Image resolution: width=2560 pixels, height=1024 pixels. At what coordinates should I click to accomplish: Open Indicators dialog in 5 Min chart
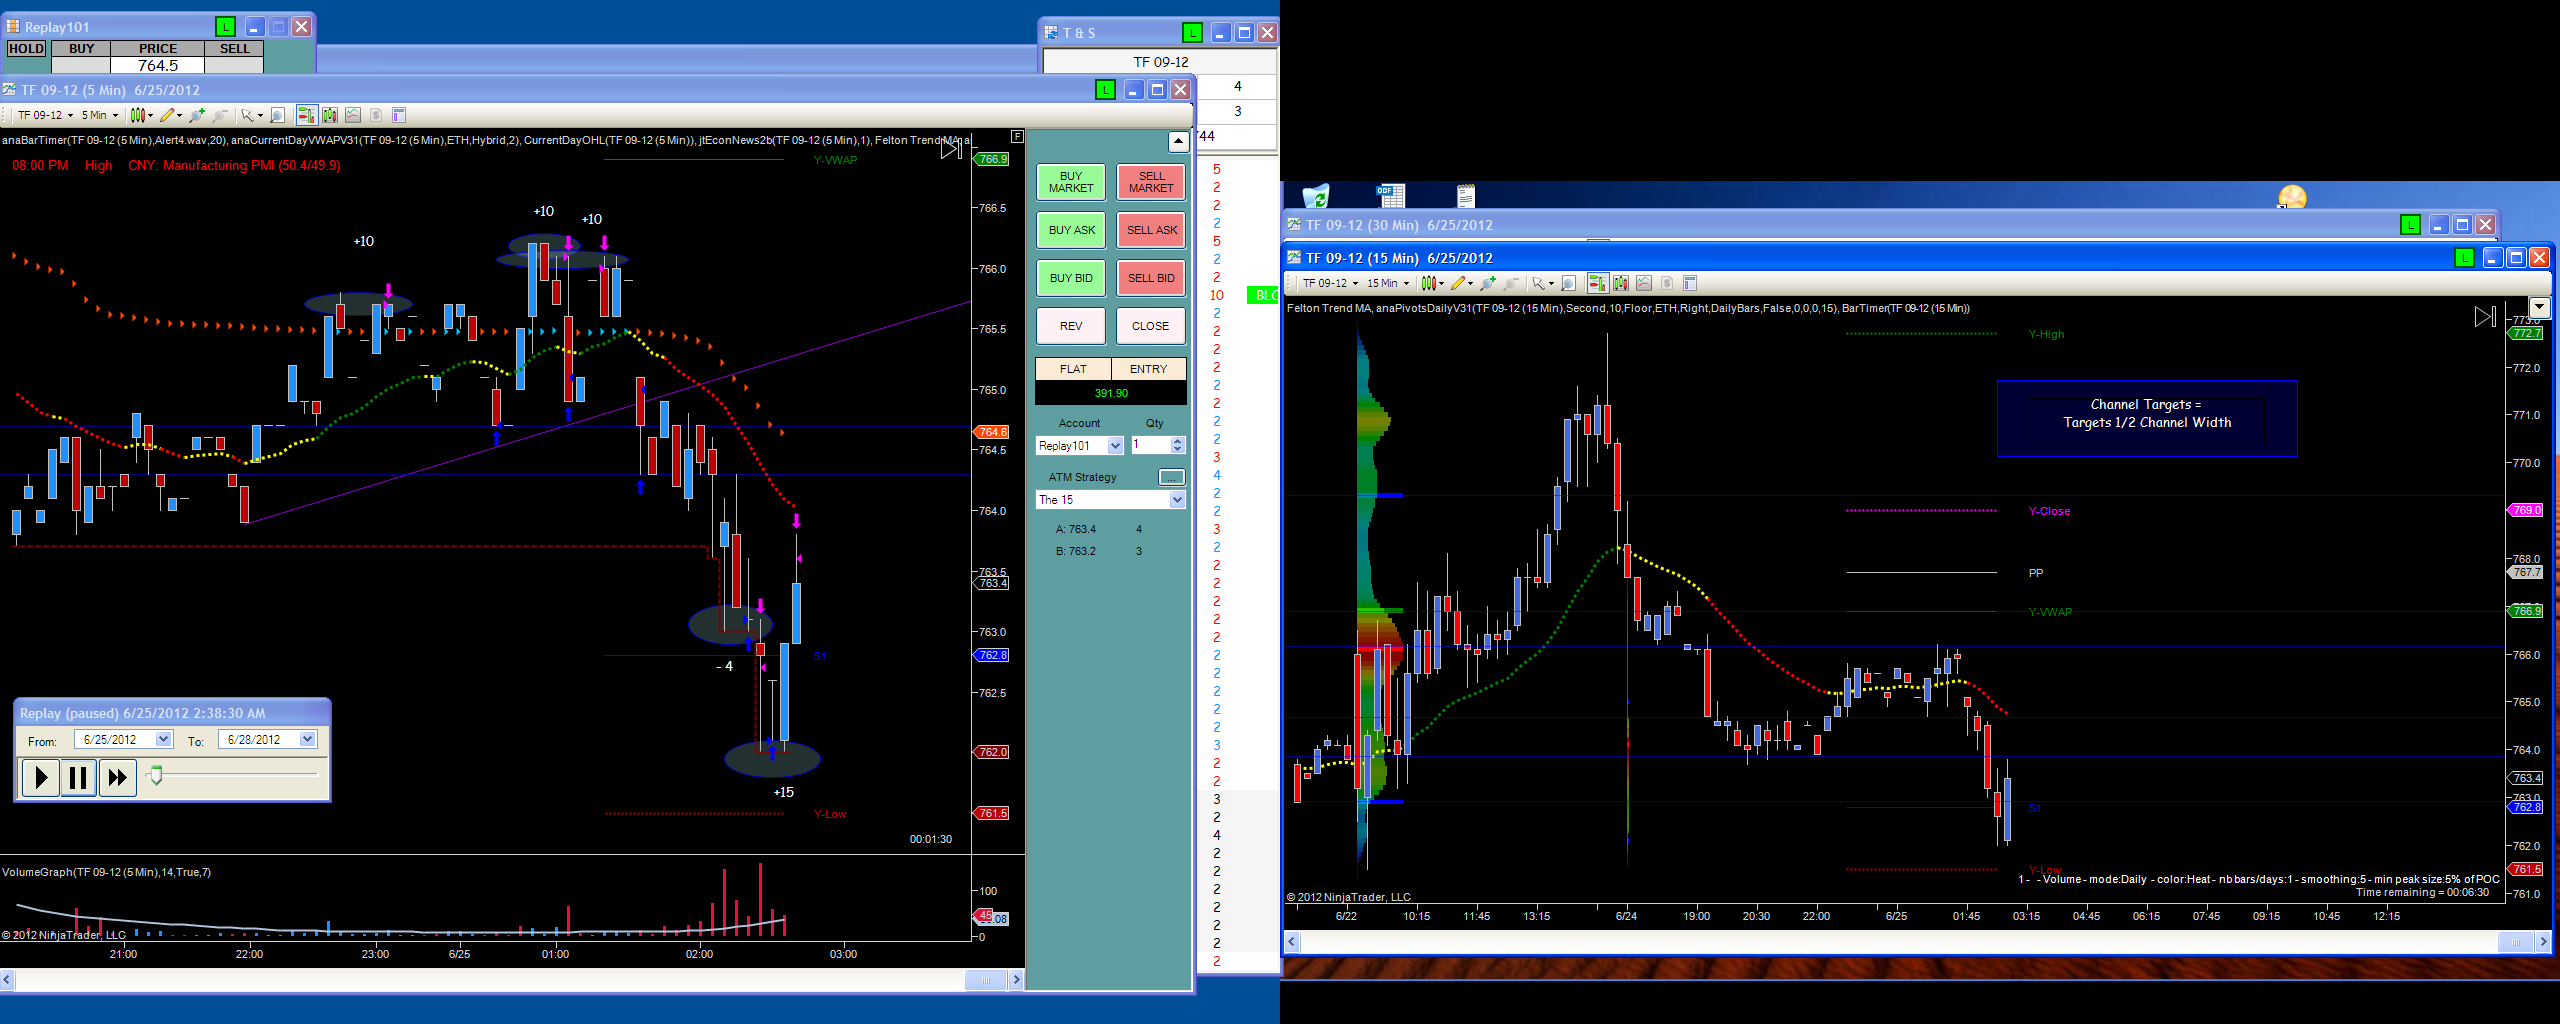click(x=353, y=115)
